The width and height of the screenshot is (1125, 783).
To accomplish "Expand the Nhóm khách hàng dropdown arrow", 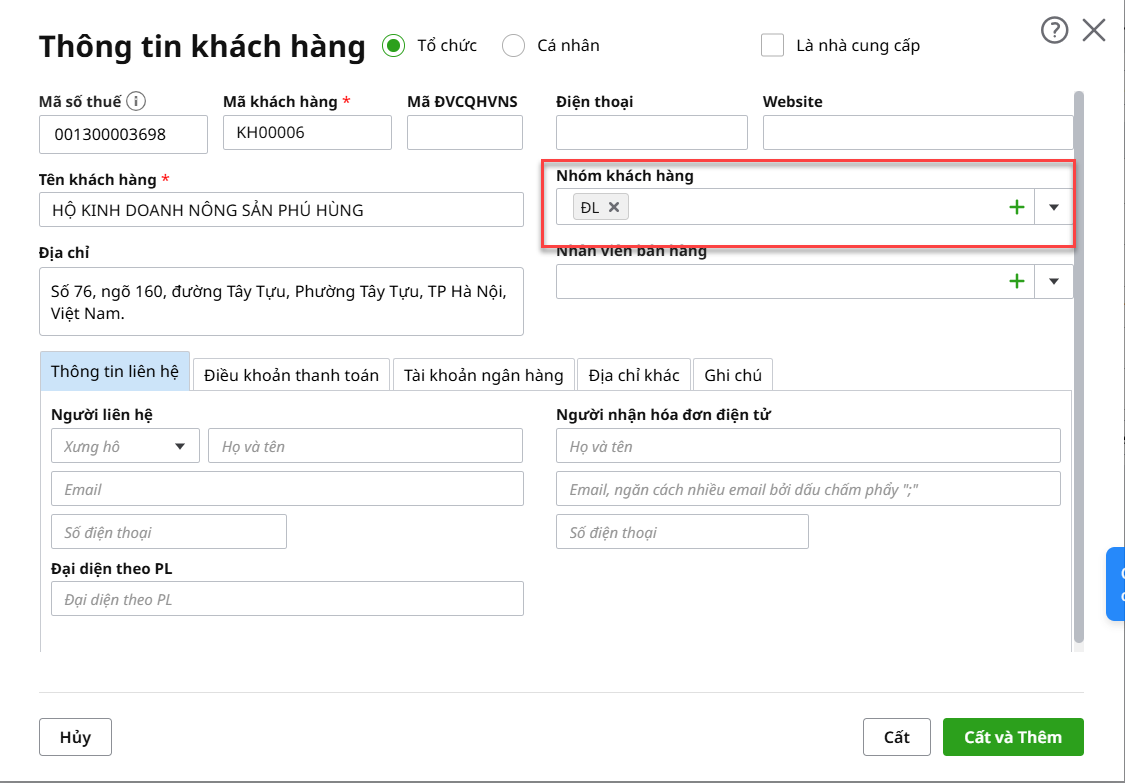I will point(1053,207).
